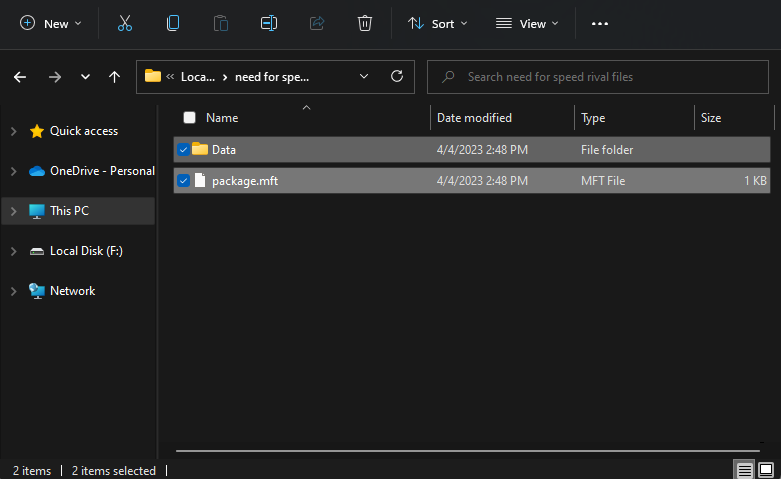Select Local Disk (F:) in sidebar
Screen dimensions: 781x479
[86, 250]
